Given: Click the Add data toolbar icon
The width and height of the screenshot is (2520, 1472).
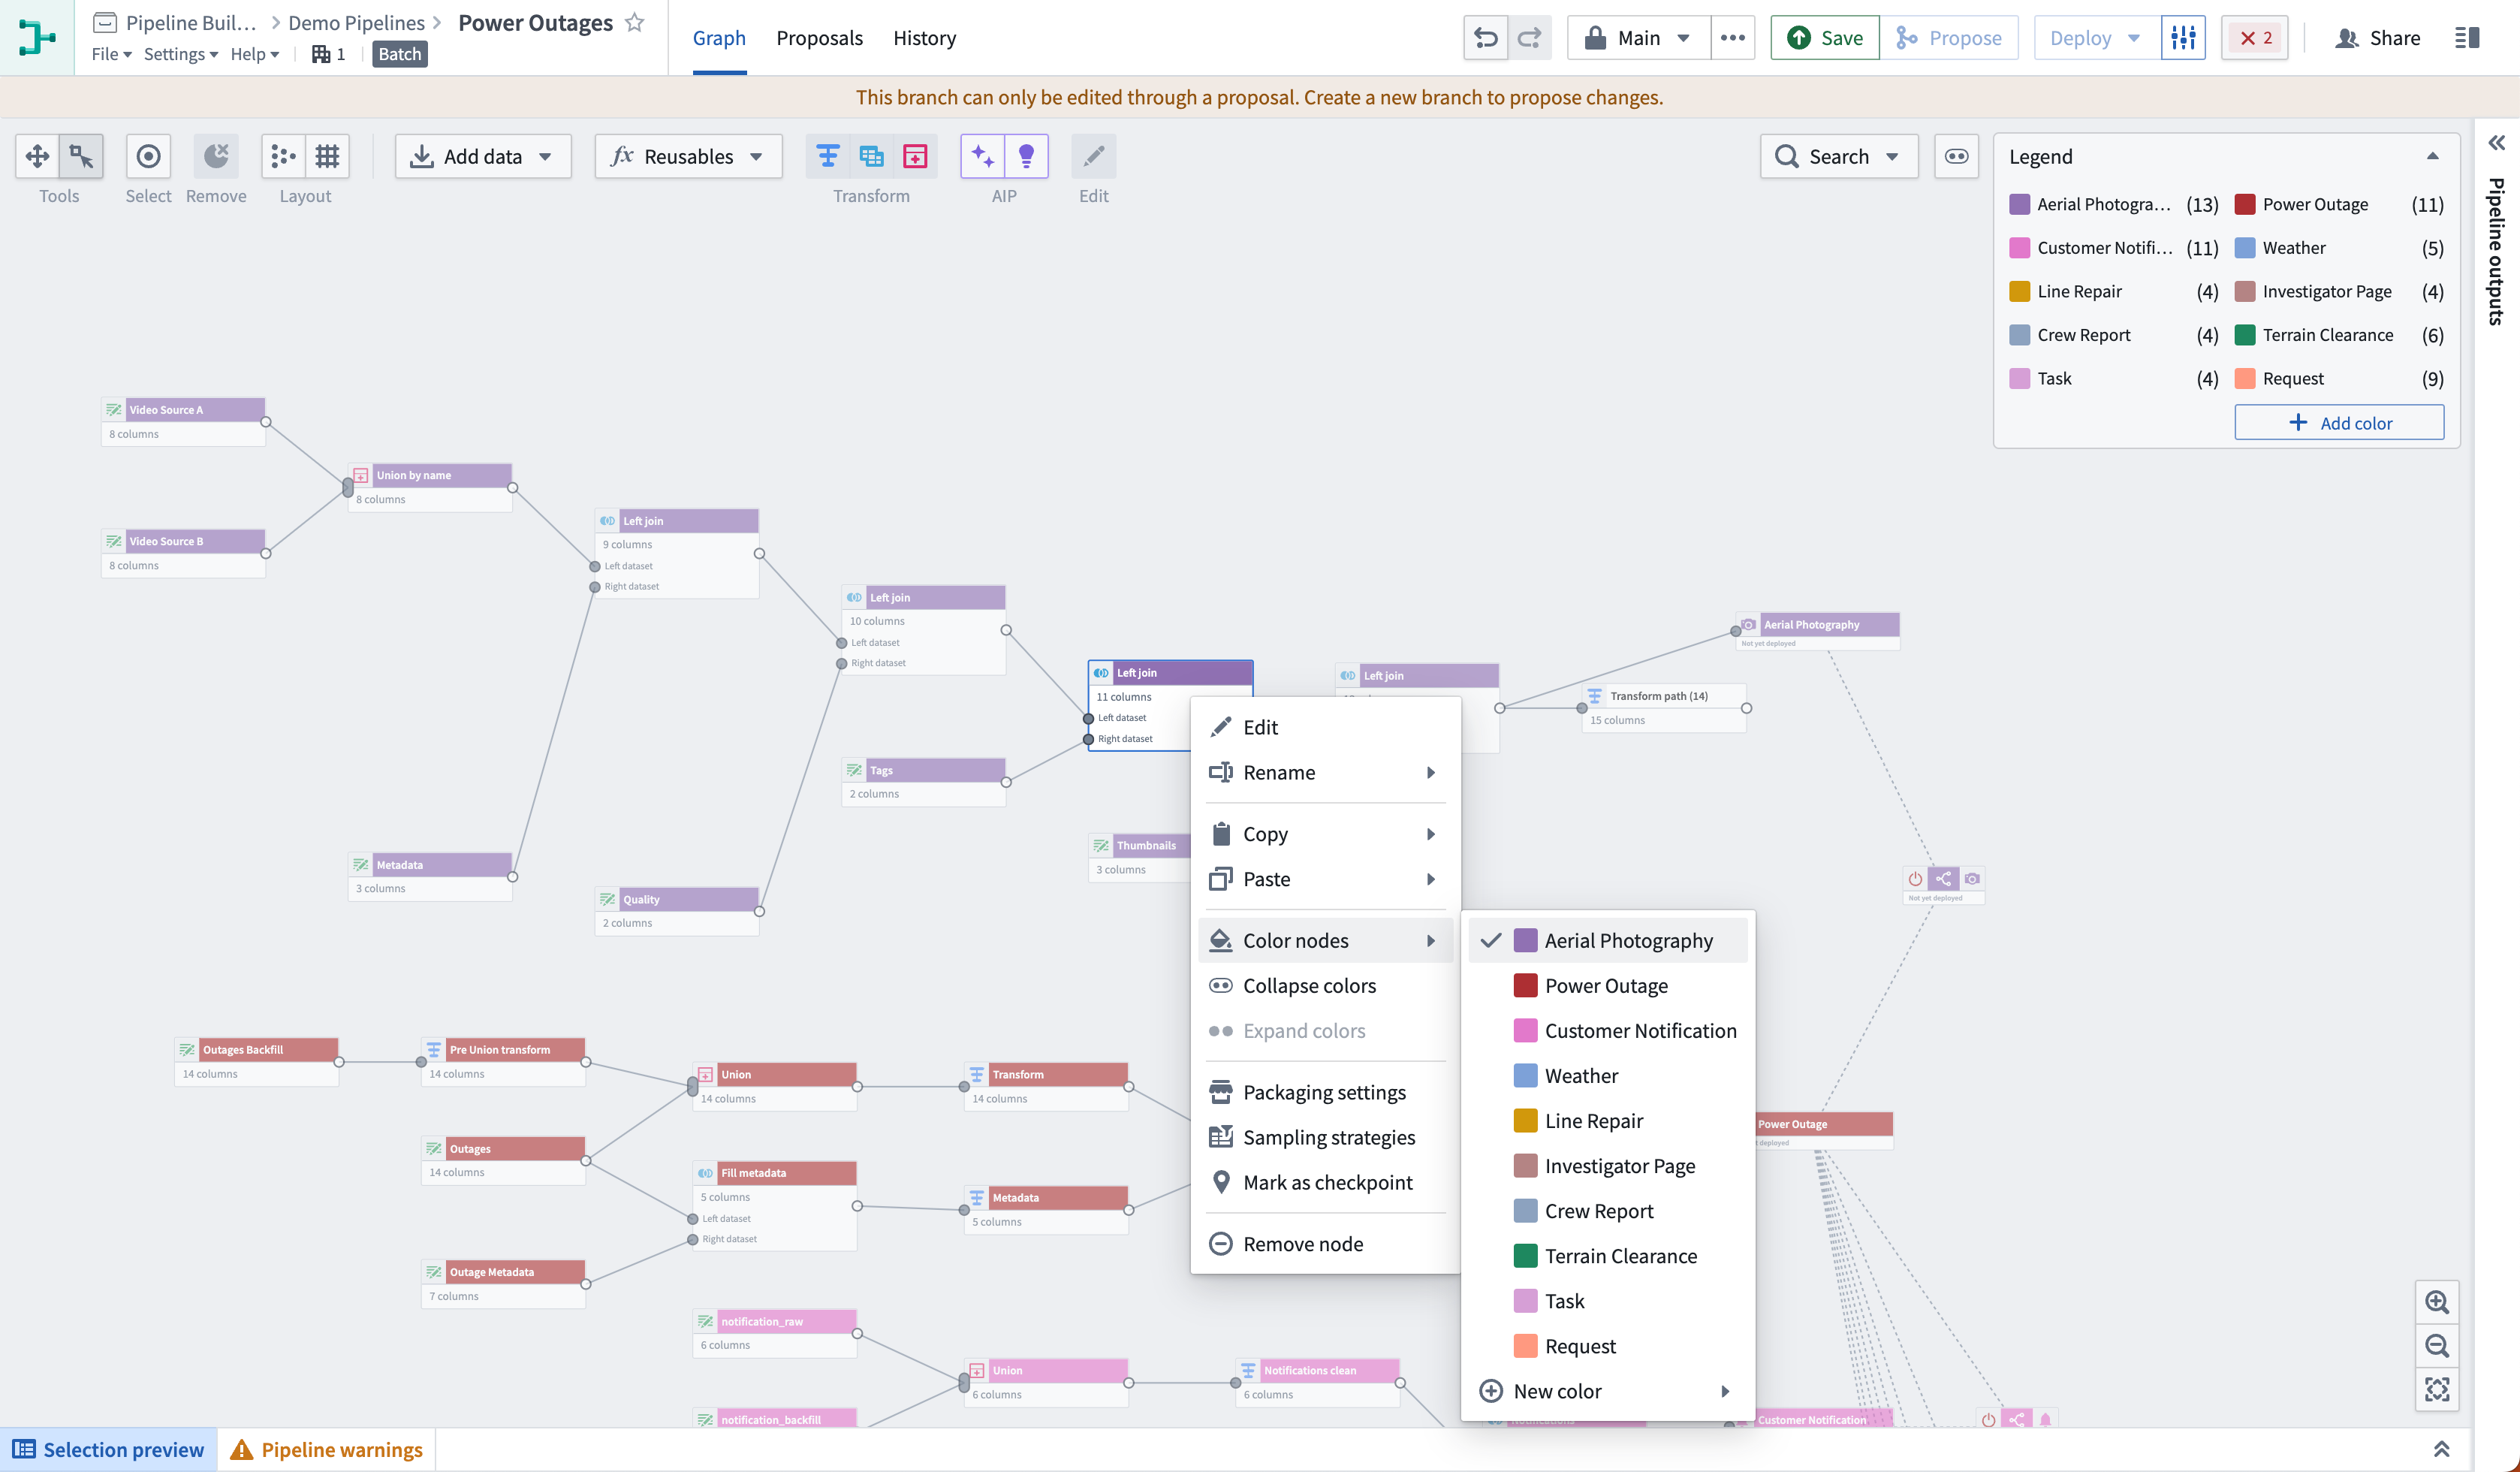Looking at the screenshot, I should 481,156.
